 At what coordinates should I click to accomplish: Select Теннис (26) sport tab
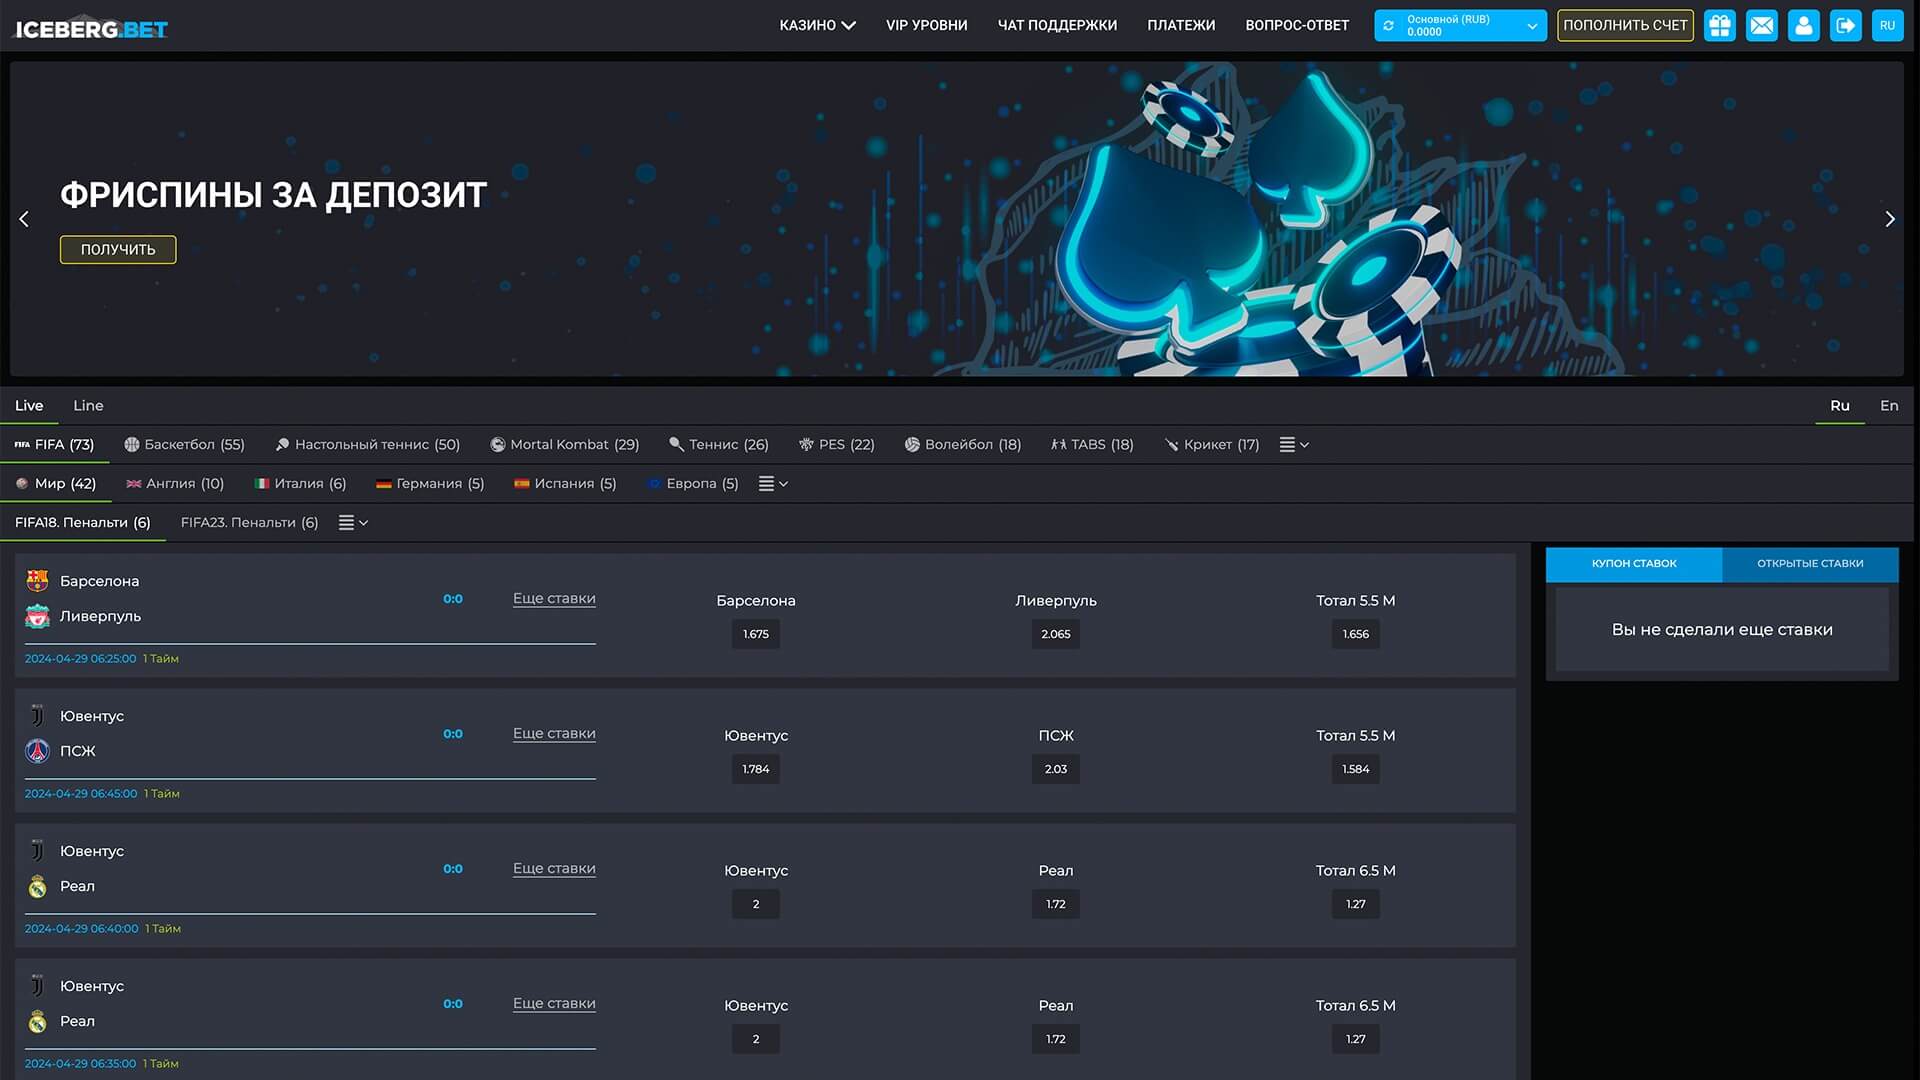point(718,445)
